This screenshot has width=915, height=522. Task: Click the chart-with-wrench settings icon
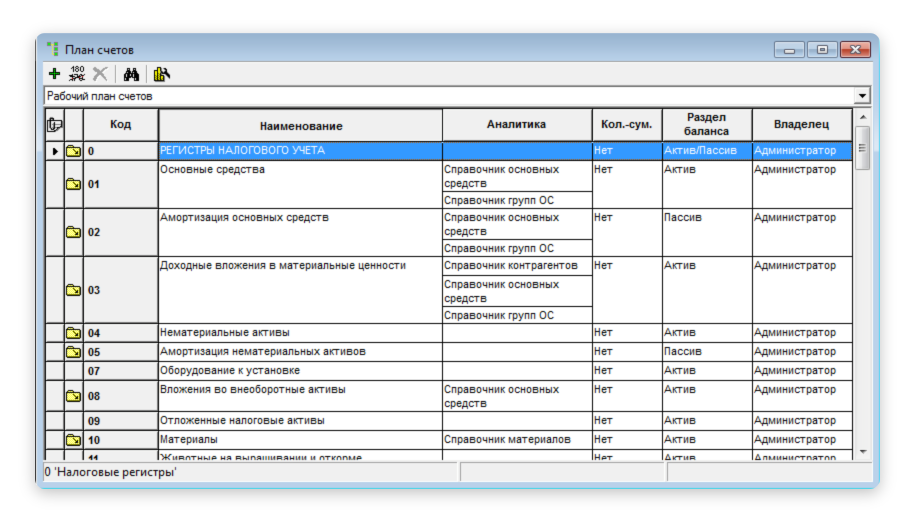162,74
